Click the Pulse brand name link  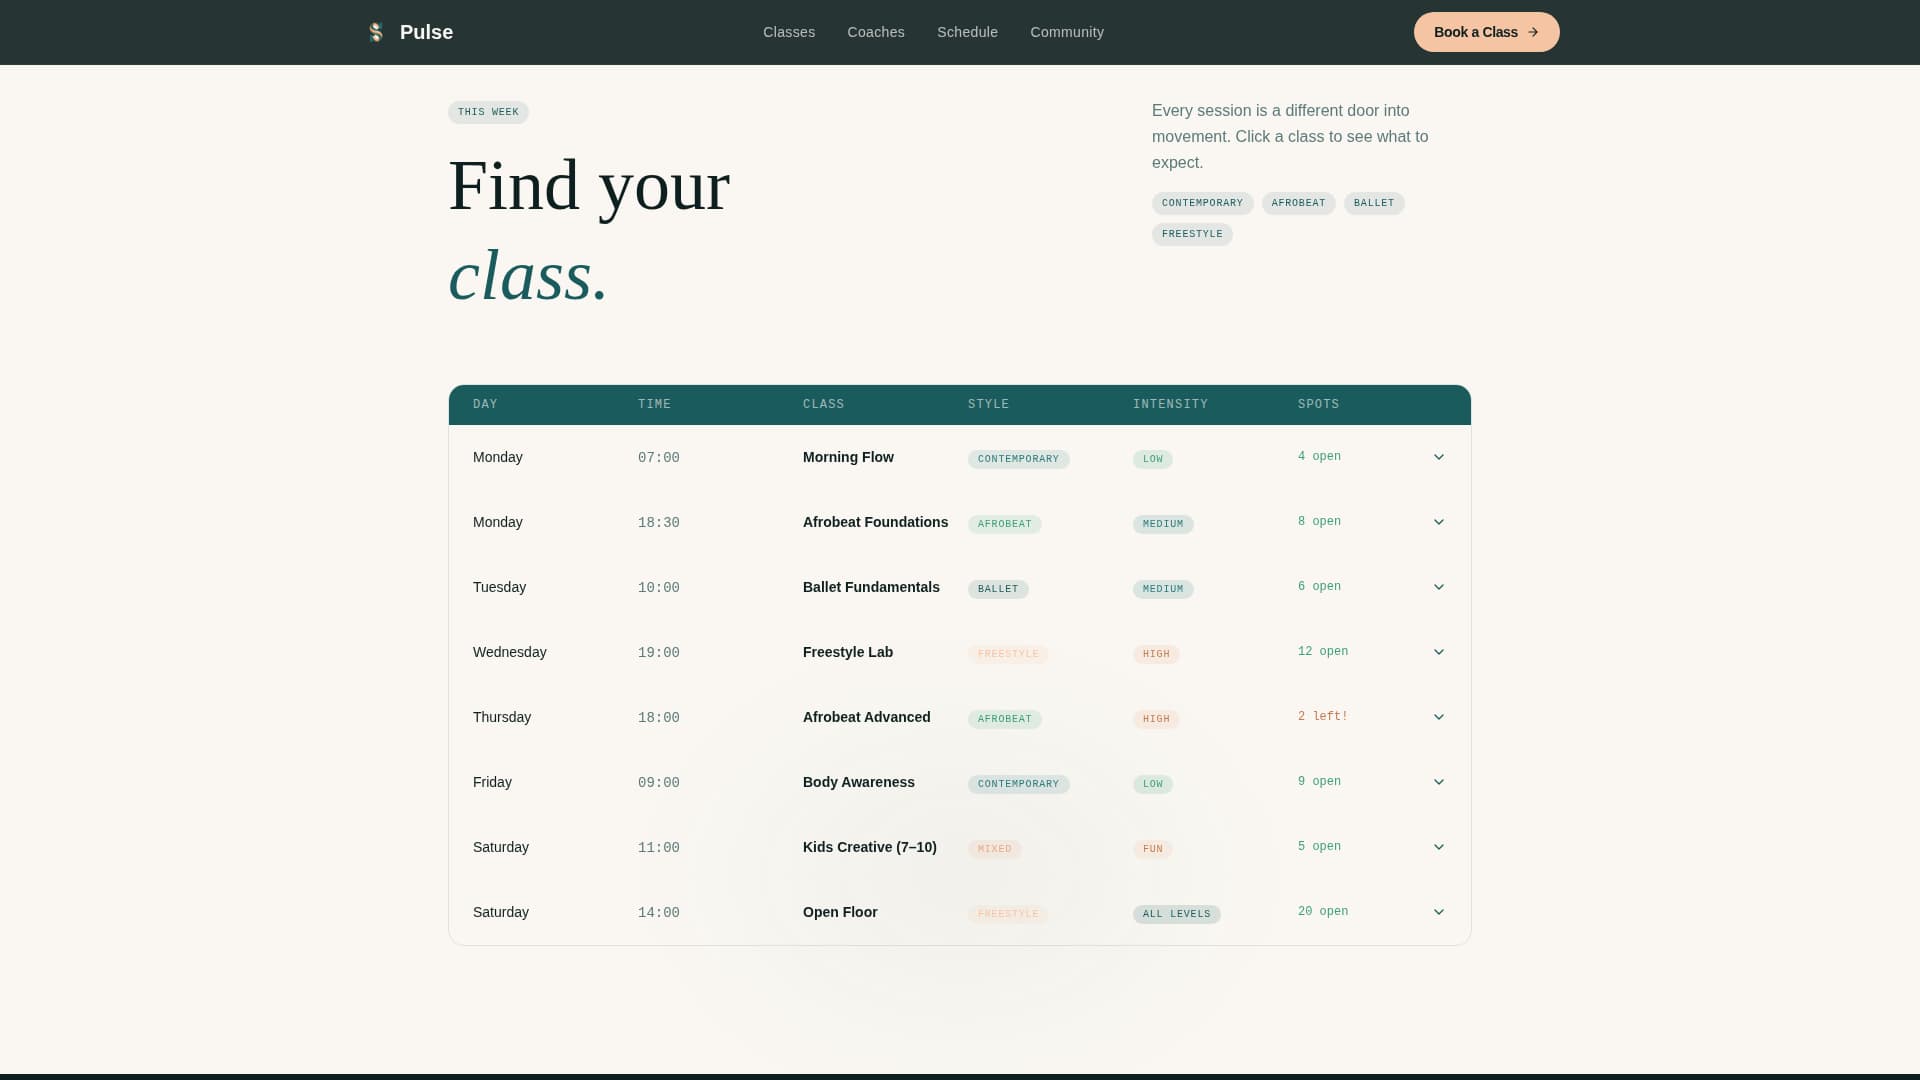(x=426, y=32)
